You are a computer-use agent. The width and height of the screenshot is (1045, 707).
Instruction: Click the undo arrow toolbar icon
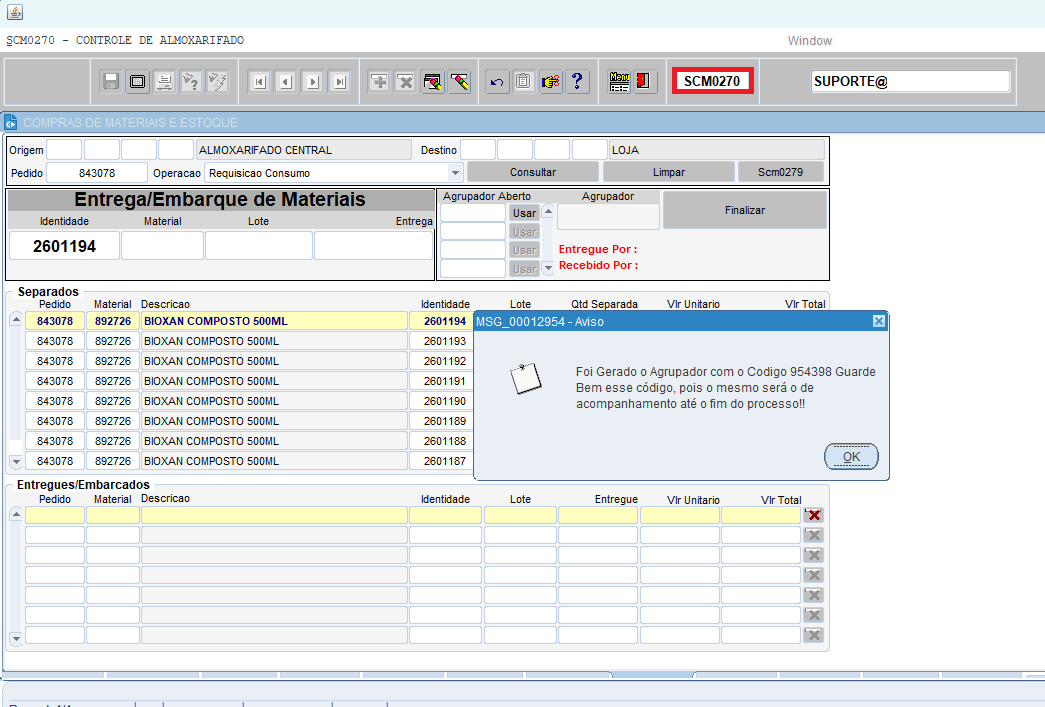(x=497, y=82)
